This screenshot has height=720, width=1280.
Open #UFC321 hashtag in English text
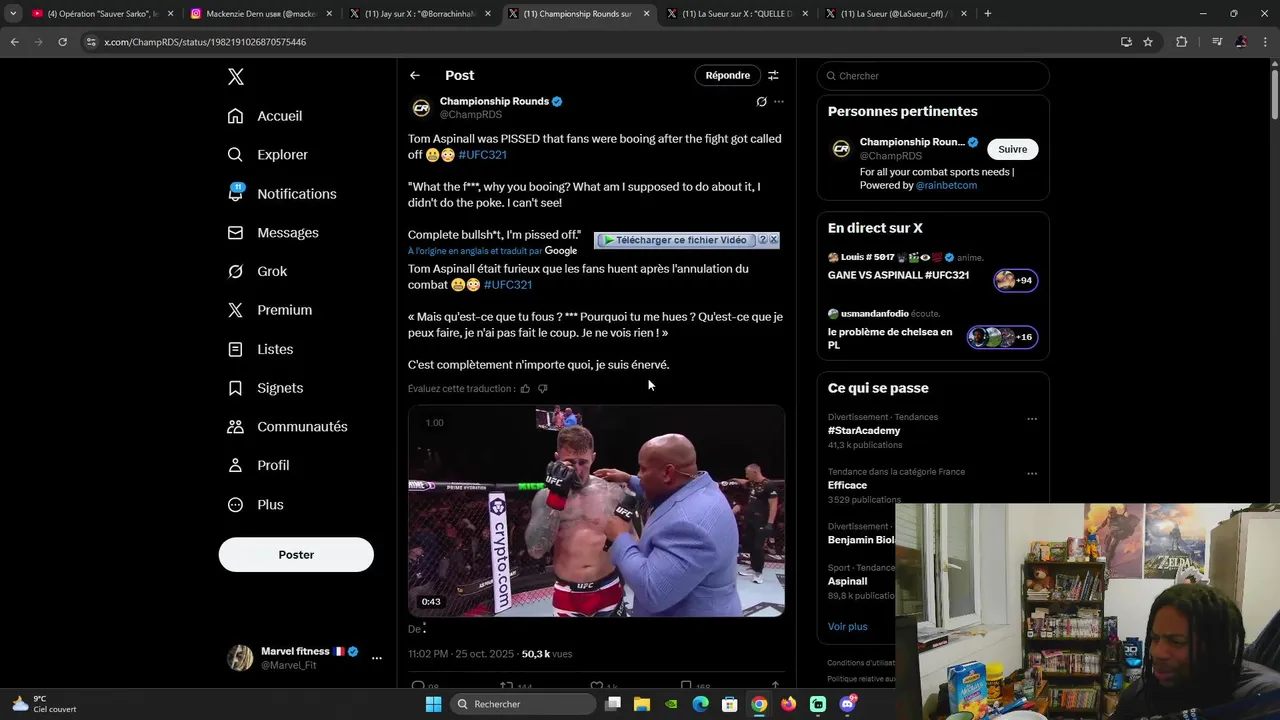coord(482,155)
